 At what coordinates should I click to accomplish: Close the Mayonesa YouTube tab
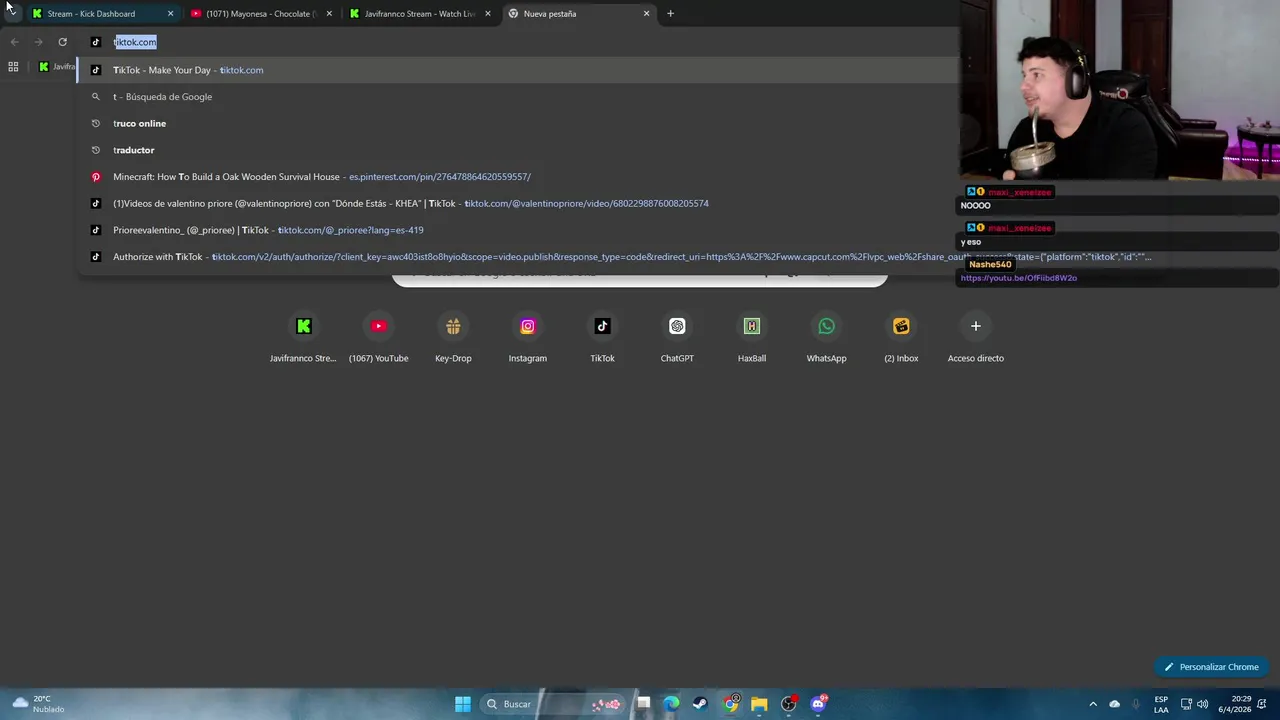pos(329,14)
